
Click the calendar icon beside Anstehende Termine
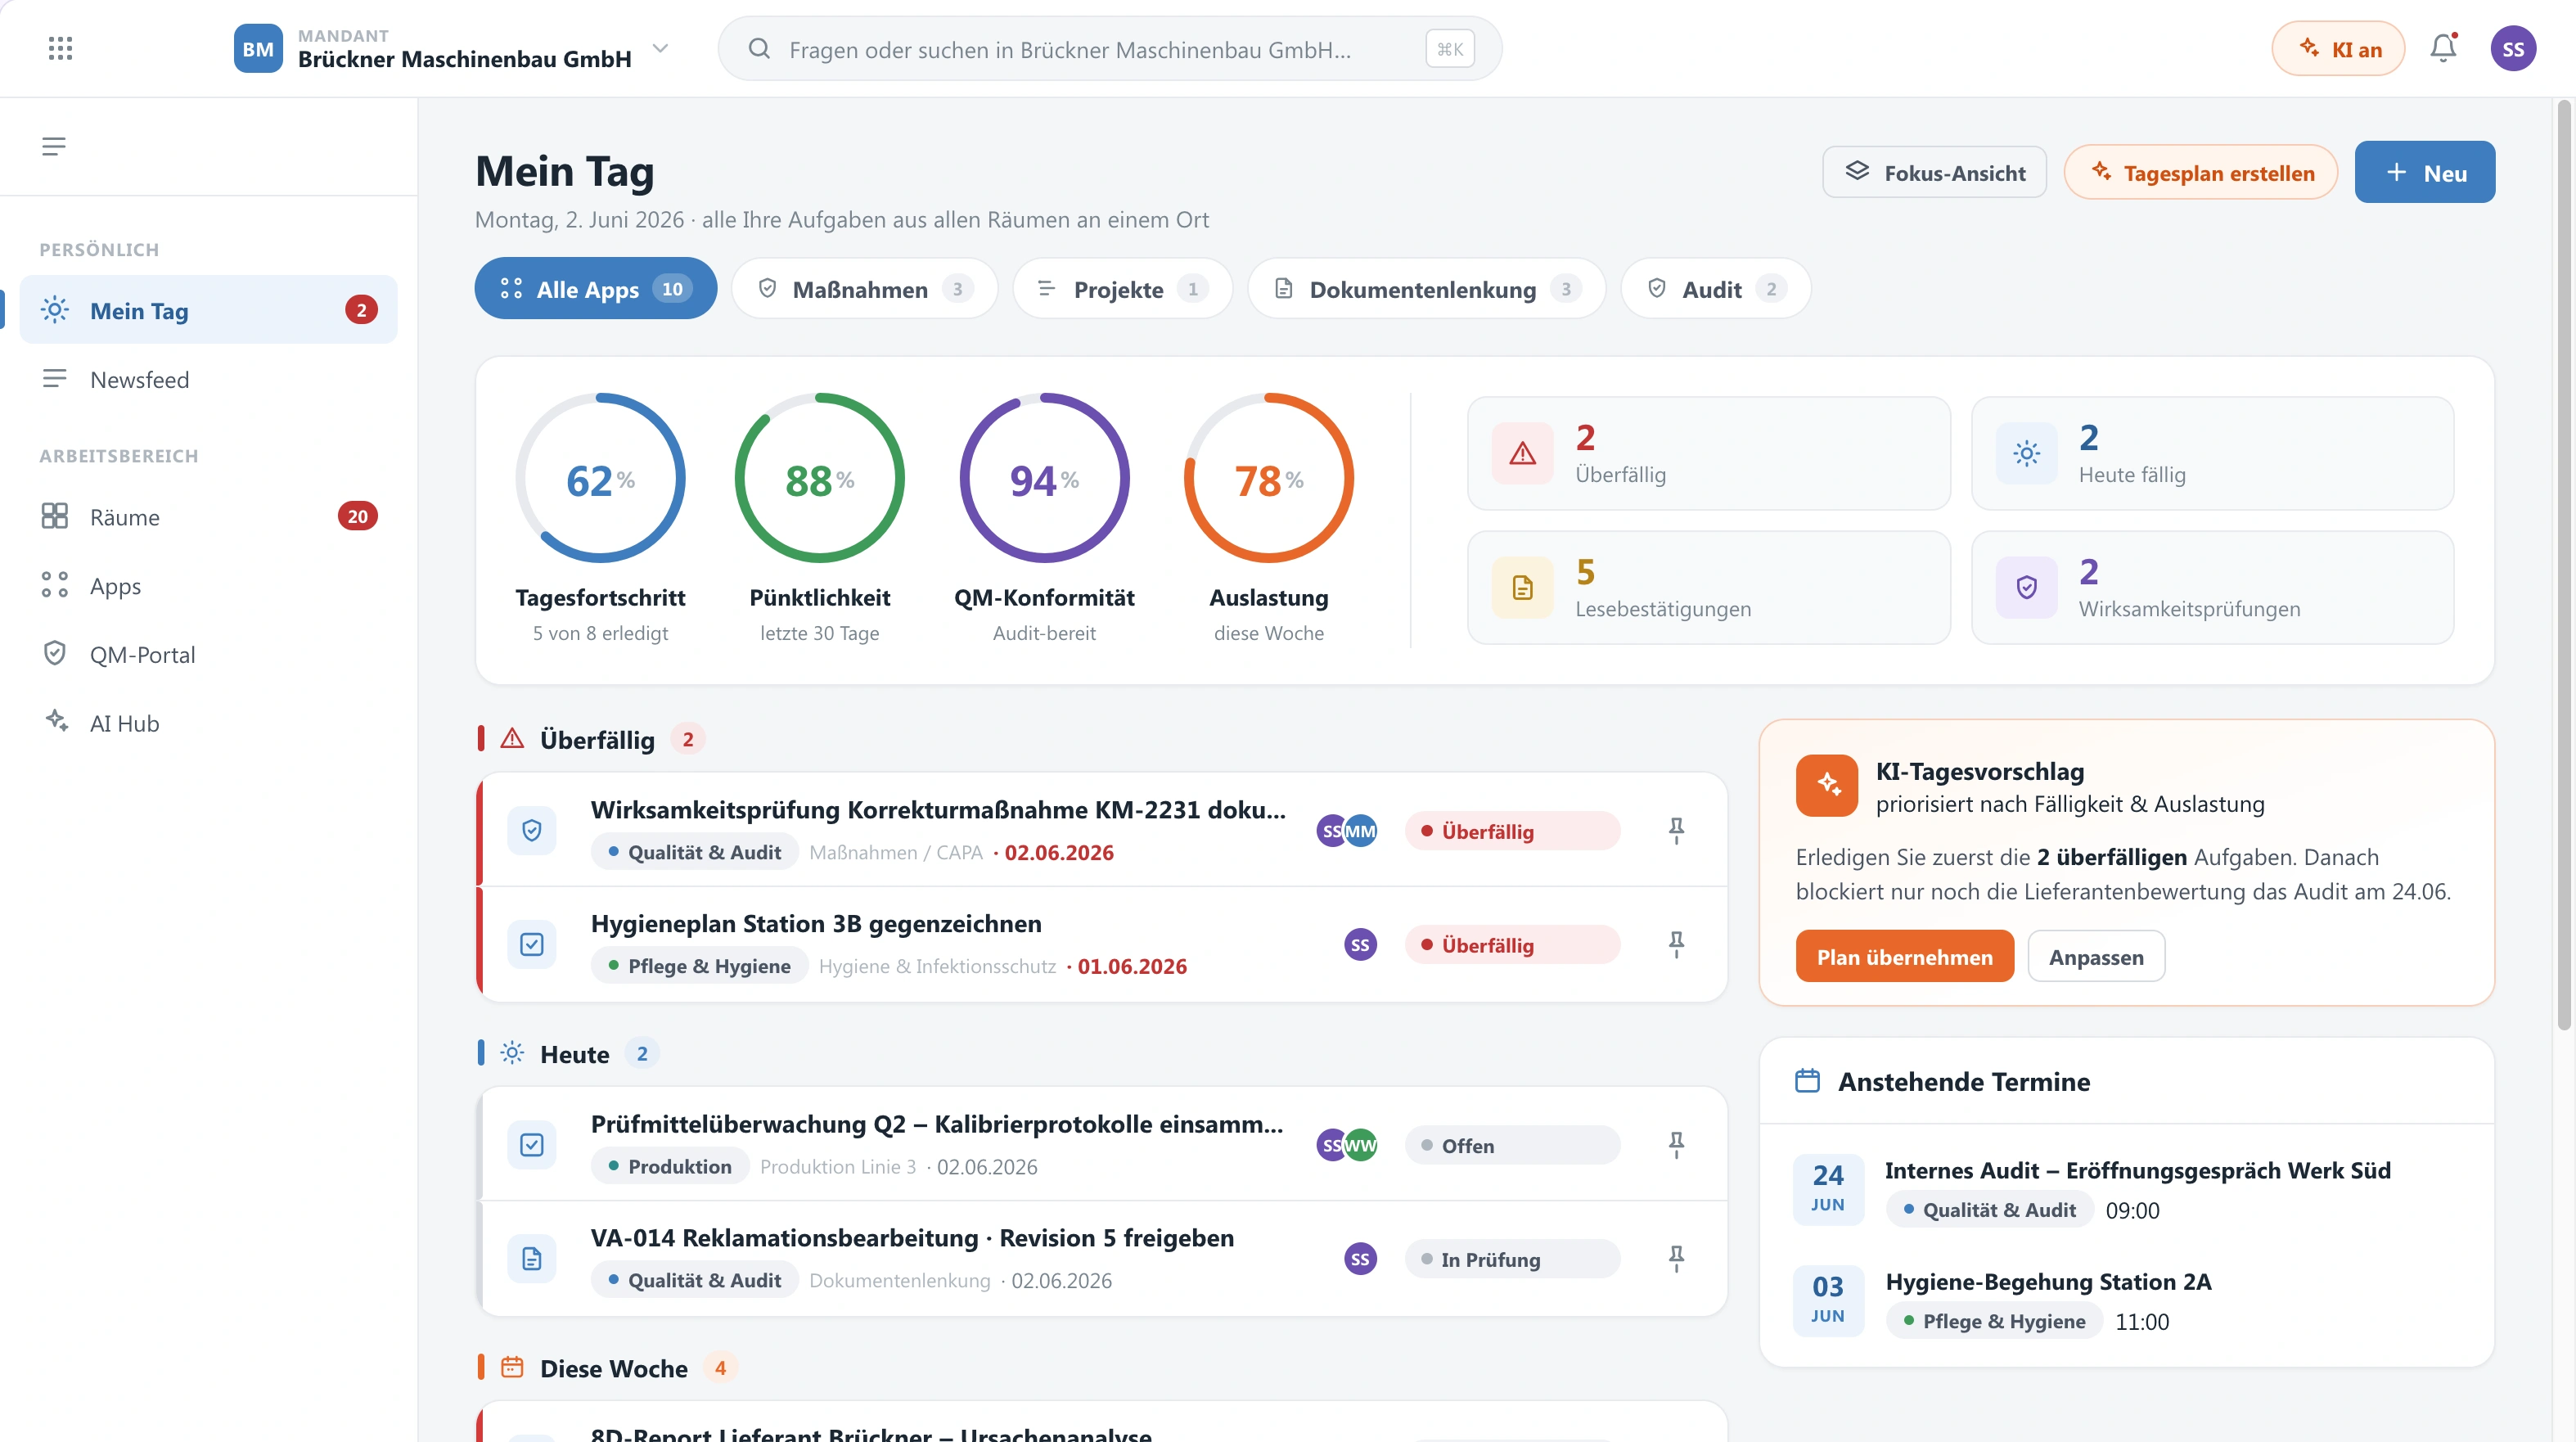[1807, 1081]
